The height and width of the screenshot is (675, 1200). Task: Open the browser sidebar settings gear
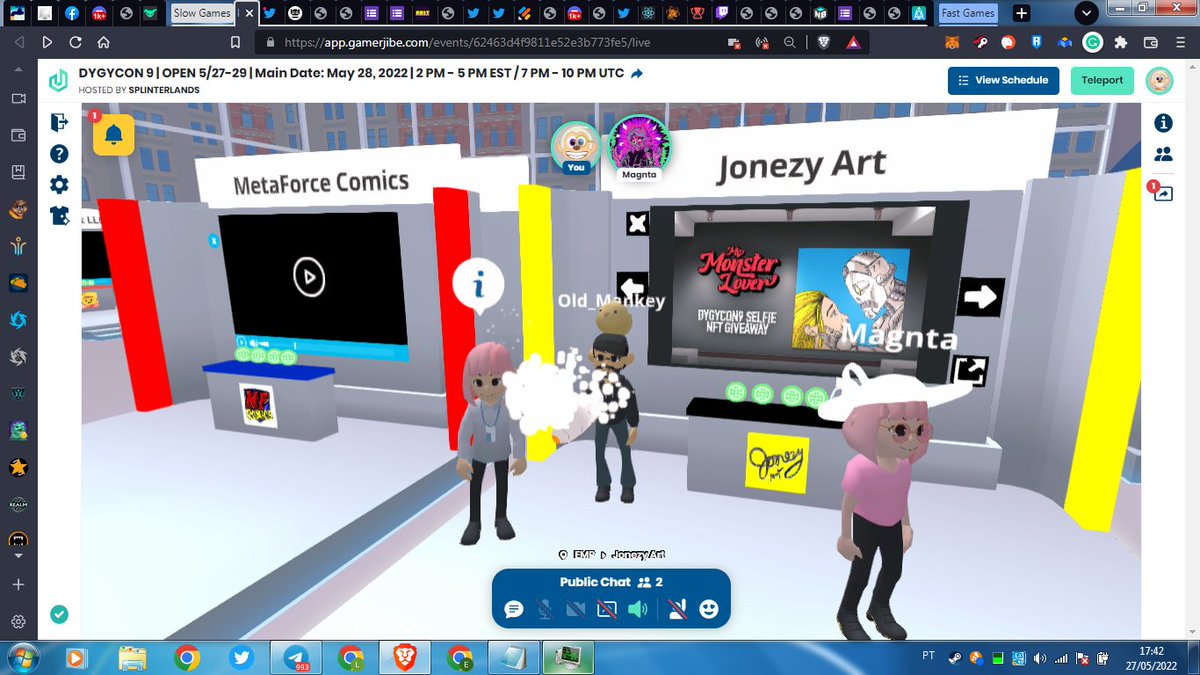pos(18,621)
